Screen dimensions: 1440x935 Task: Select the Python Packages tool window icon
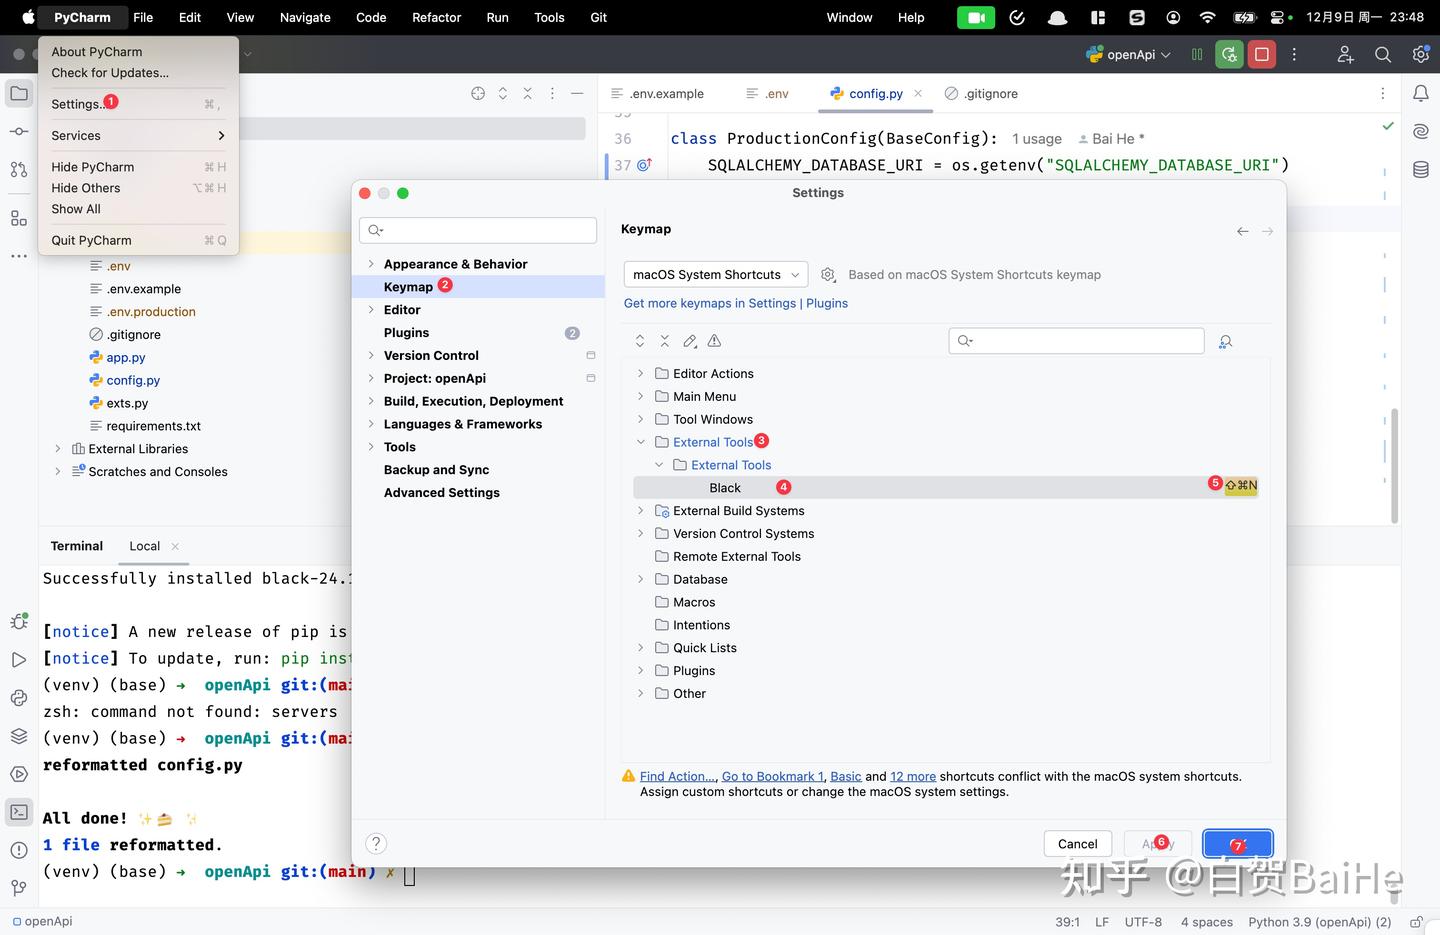18,698
